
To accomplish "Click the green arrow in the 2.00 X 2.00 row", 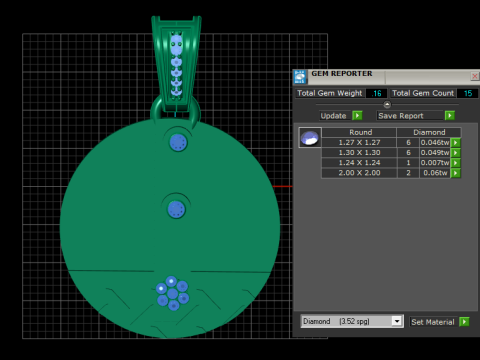I will [x=455, y=173].
